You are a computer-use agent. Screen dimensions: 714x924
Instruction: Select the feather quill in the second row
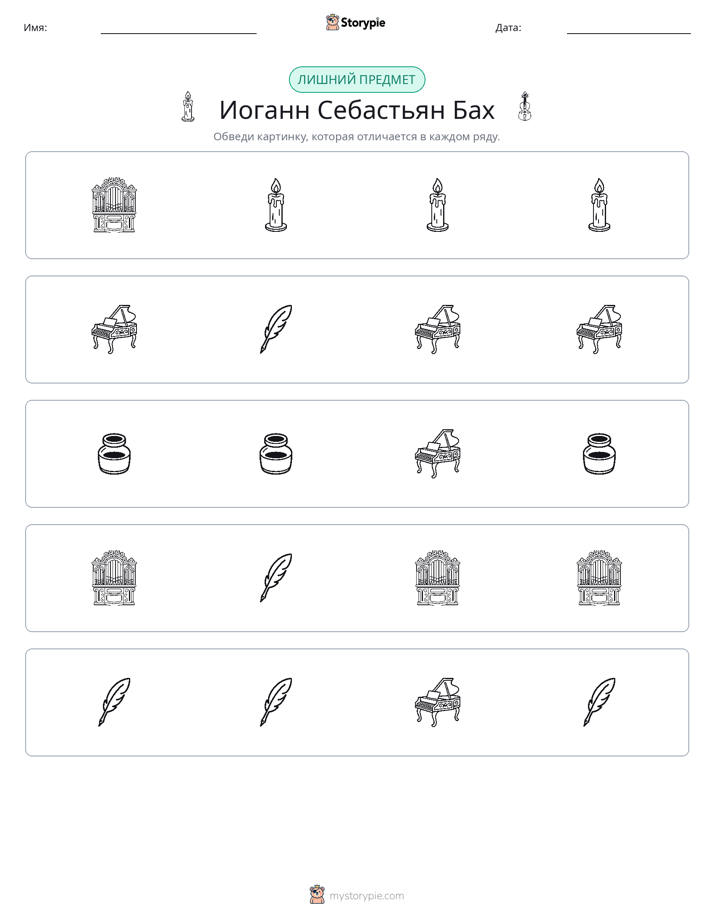tap(276, 329)
